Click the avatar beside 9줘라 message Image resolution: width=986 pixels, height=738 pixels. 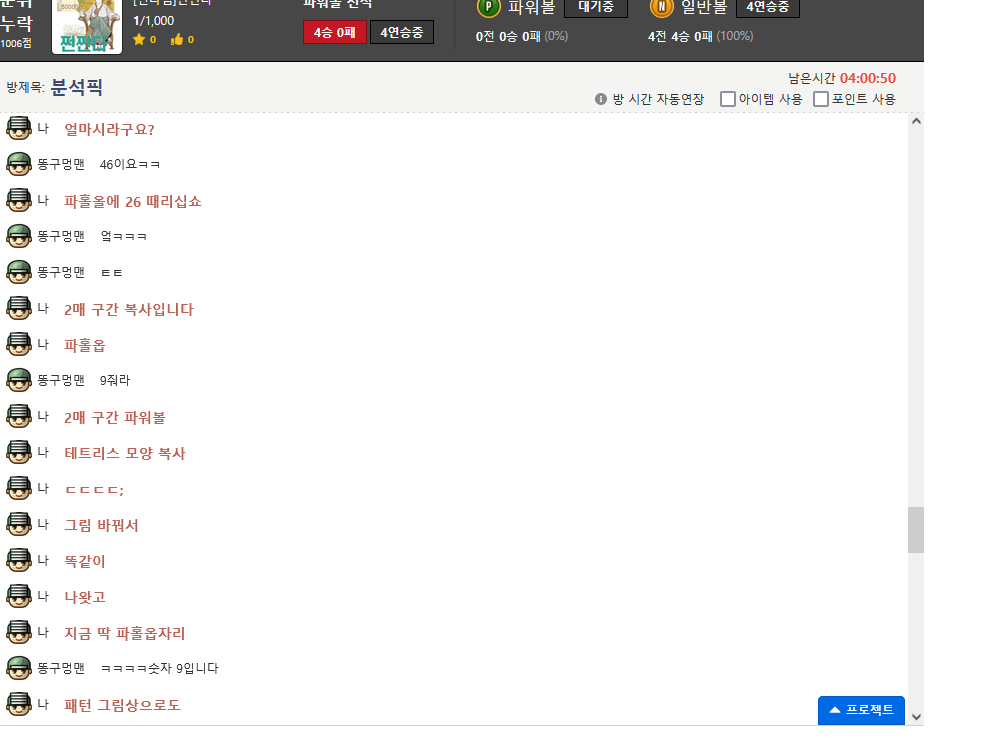click(19, 380)
